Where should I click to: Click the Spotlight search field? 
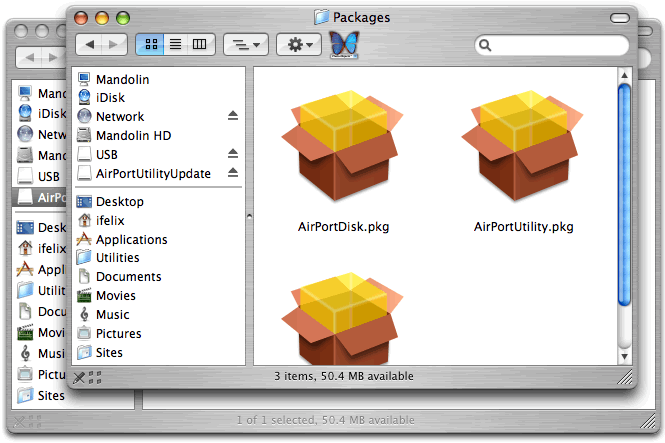click(x=551, y=45)
